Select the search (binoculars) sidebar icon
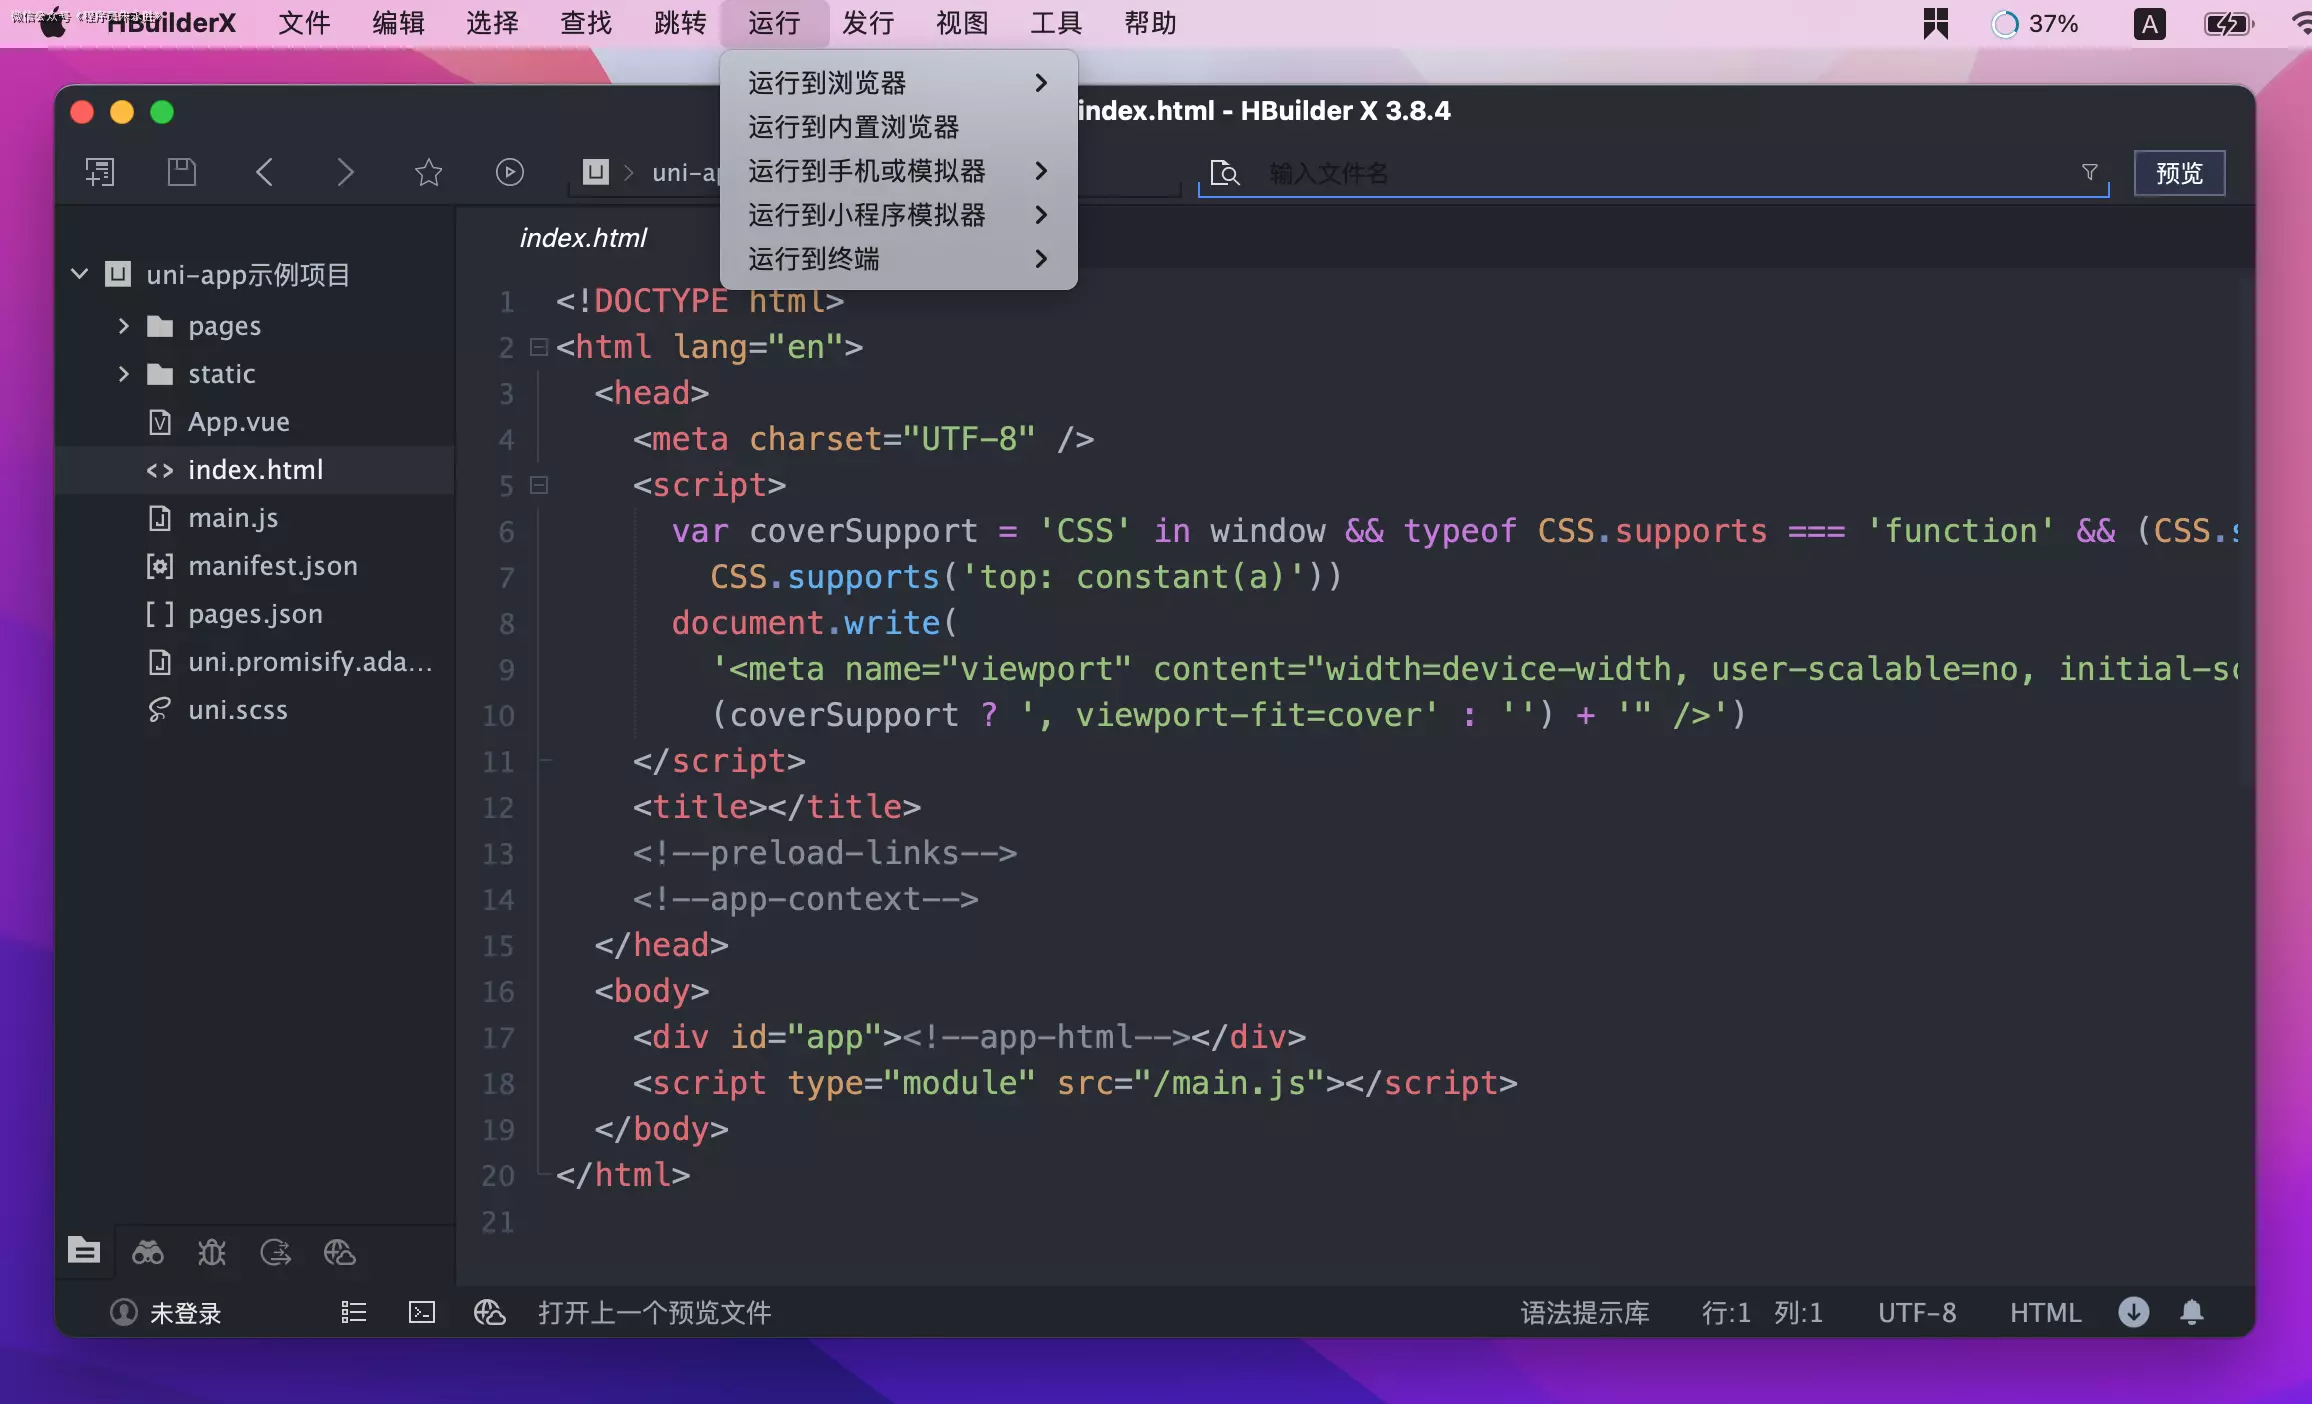Viewport: 2312px width, 1404px height. click(148, 1251)
